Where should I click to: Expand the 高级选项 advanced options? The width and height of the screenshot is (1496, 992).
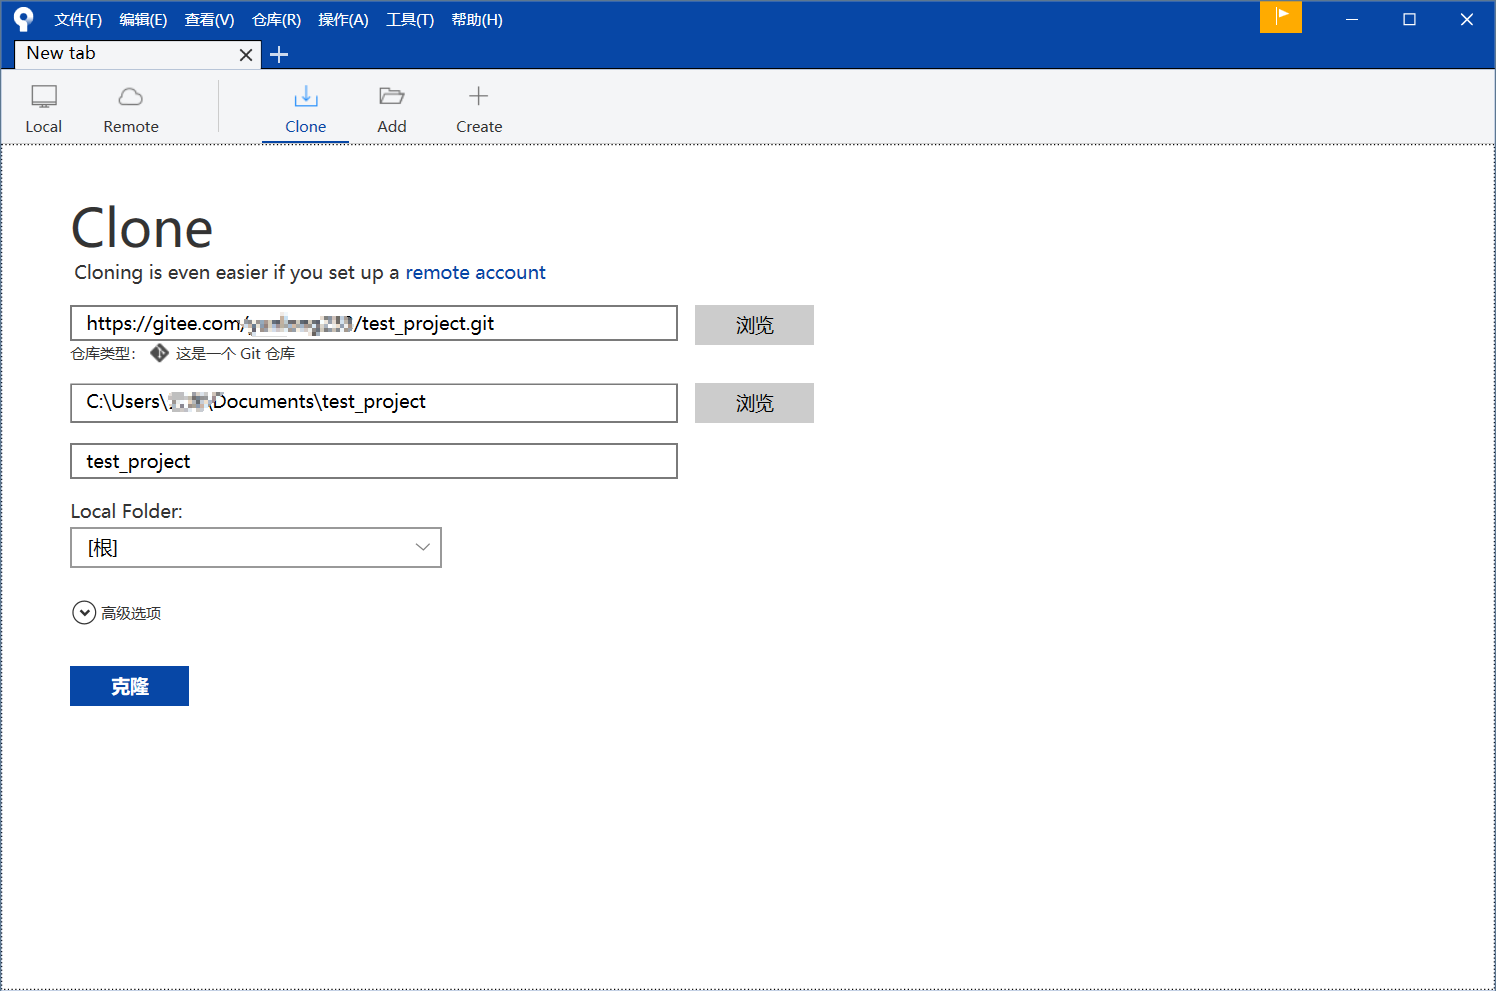point(117,613)
